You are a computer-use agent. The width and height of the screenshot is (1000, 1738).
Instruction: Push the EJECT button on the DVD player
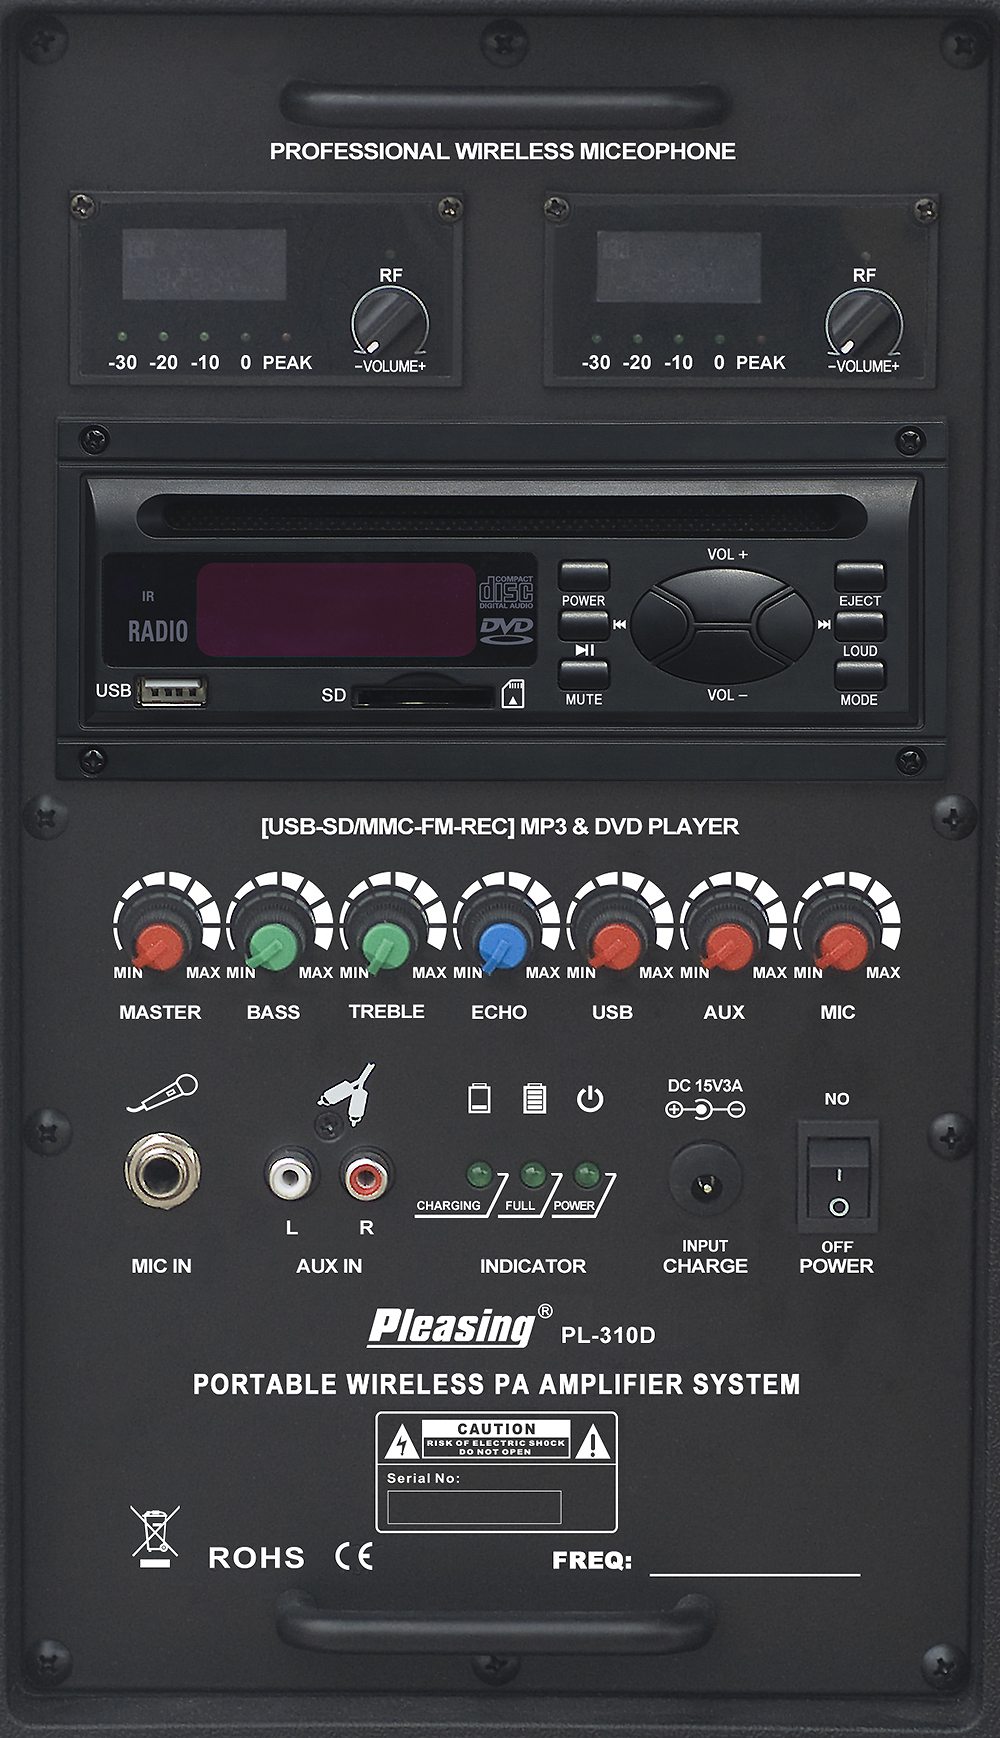[x=860, y=577]
